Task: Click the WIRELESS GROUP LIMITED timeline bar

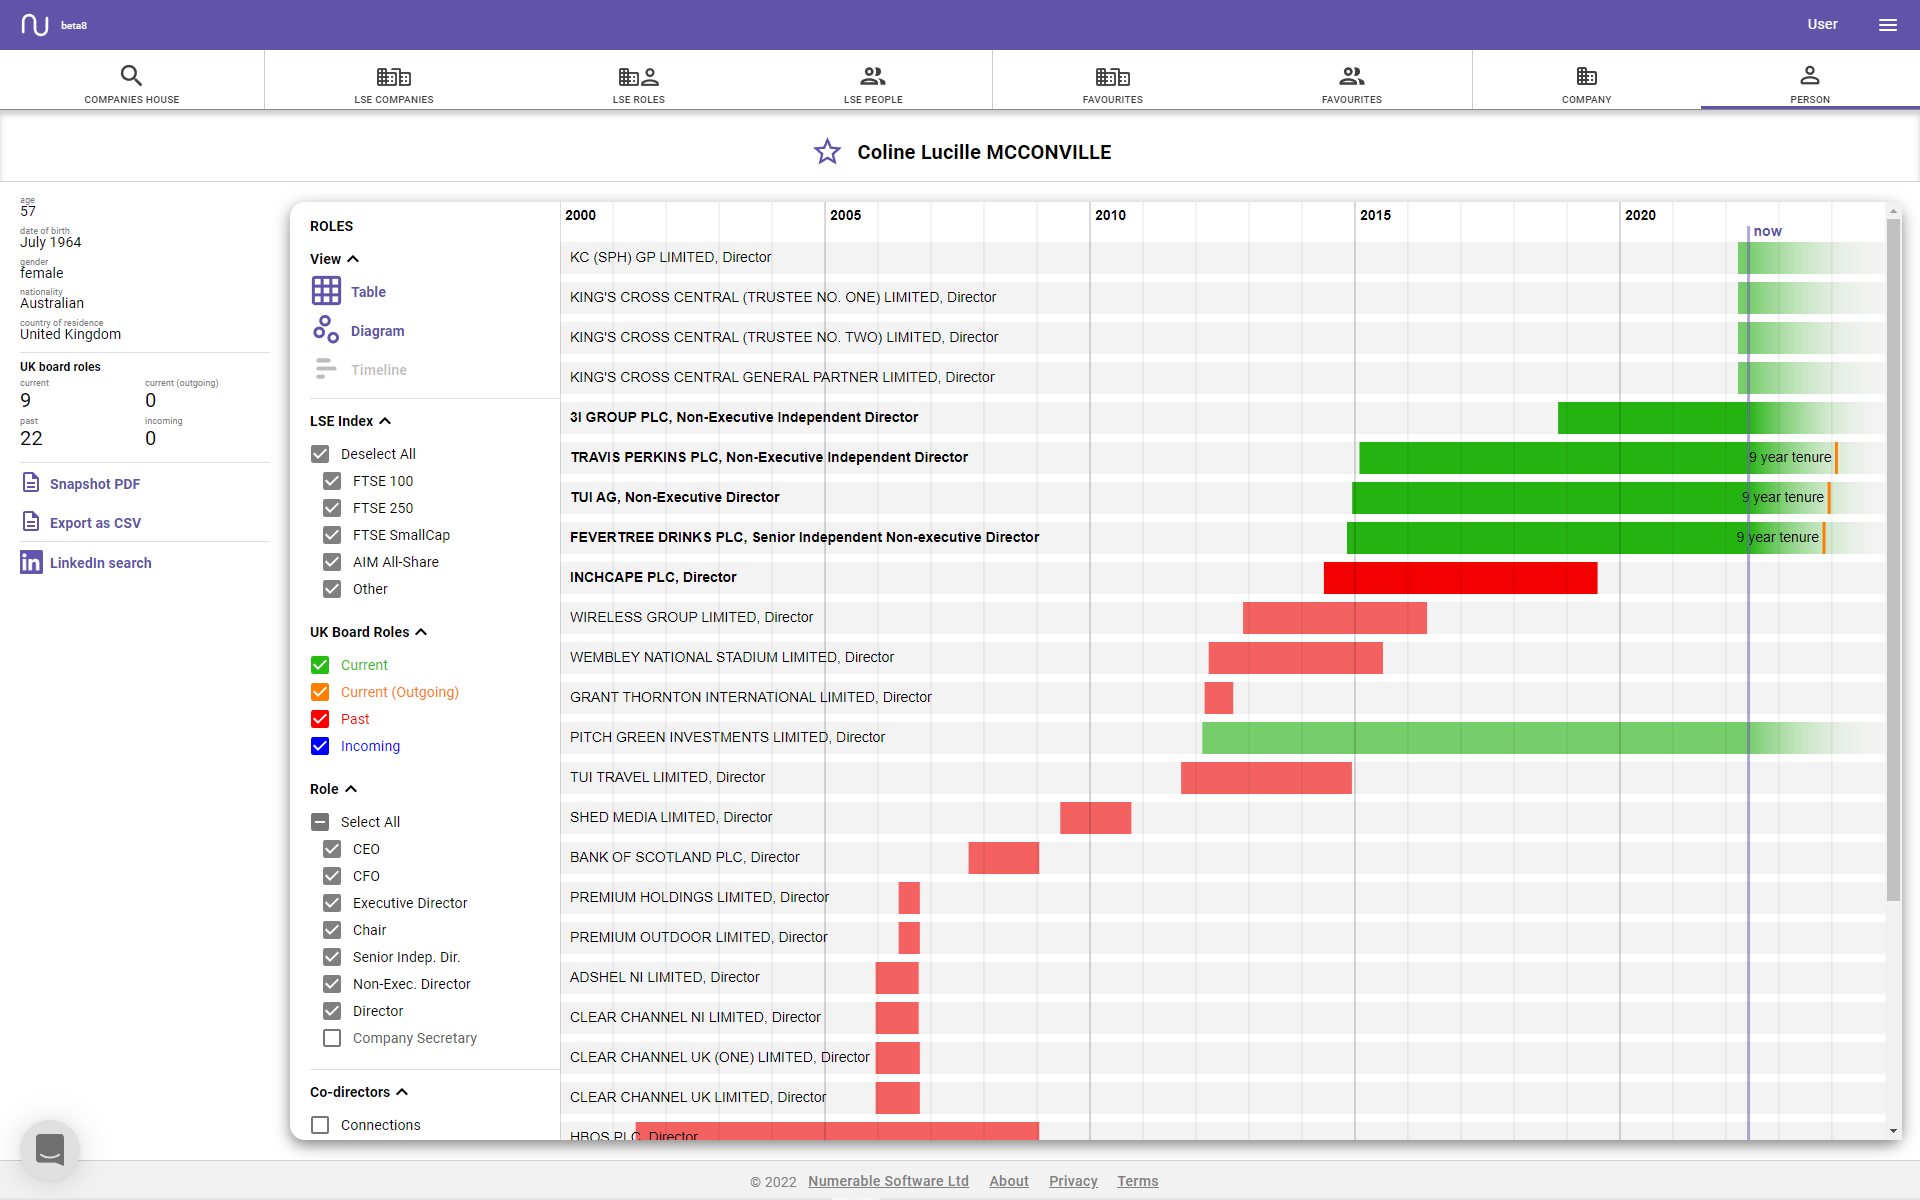Action: [x=1335, y=618]
